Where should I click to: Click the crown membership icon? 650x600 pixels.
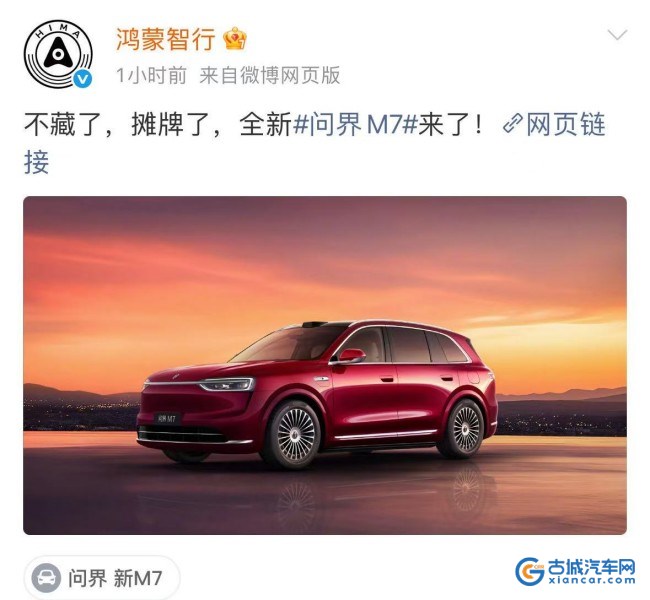tap(235, 39)
